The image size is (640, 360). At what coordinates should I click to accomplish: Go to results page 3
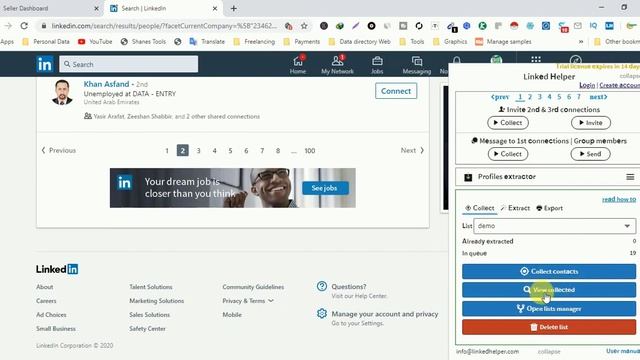(198, 151)
